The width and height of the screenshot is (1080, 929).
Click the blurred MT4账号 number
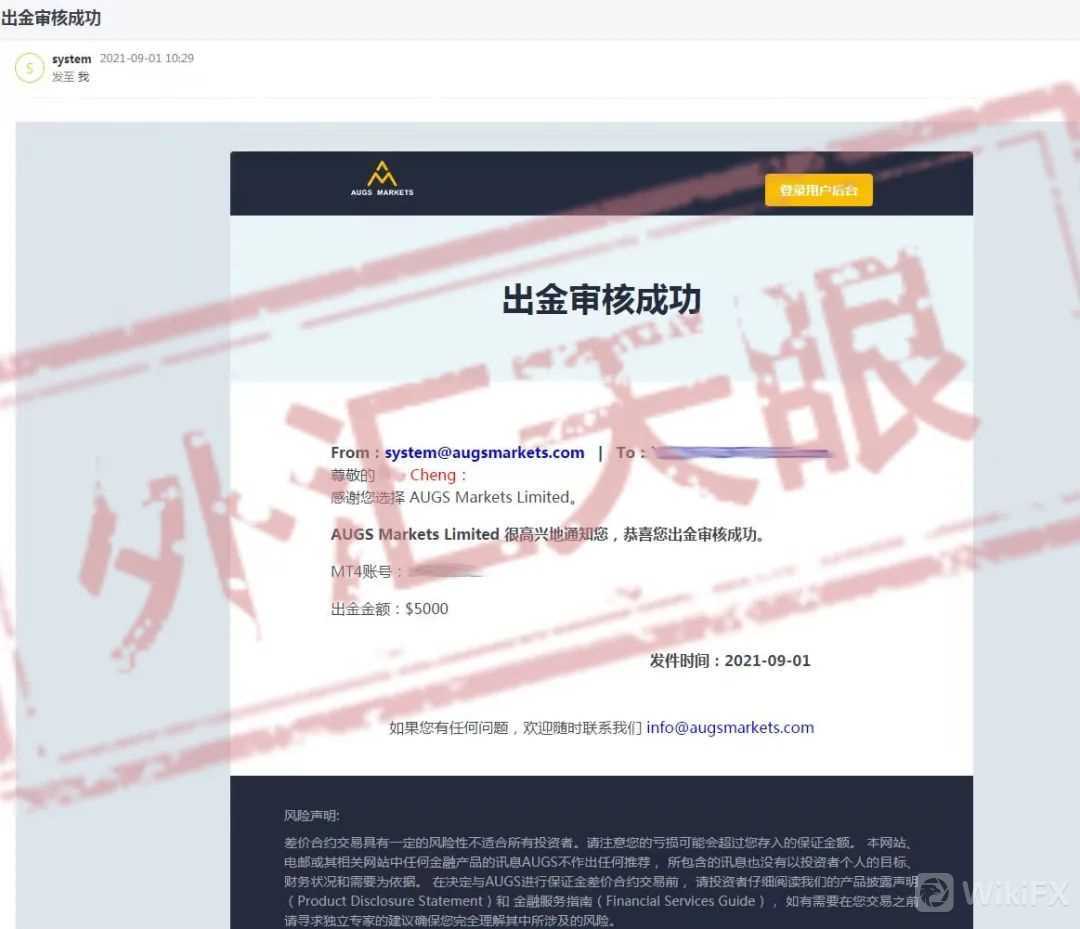click(x=446, y=572)
